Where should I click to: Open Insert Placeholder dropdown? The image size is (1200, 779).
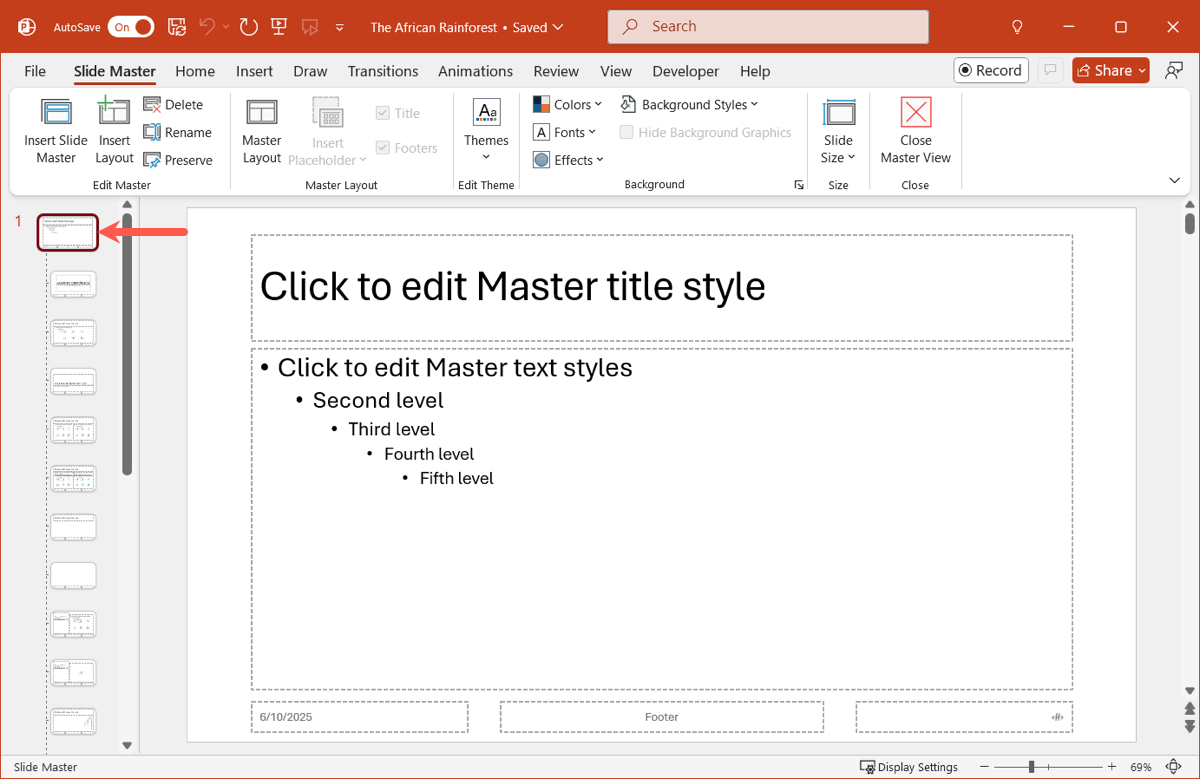tap(328, 131)
